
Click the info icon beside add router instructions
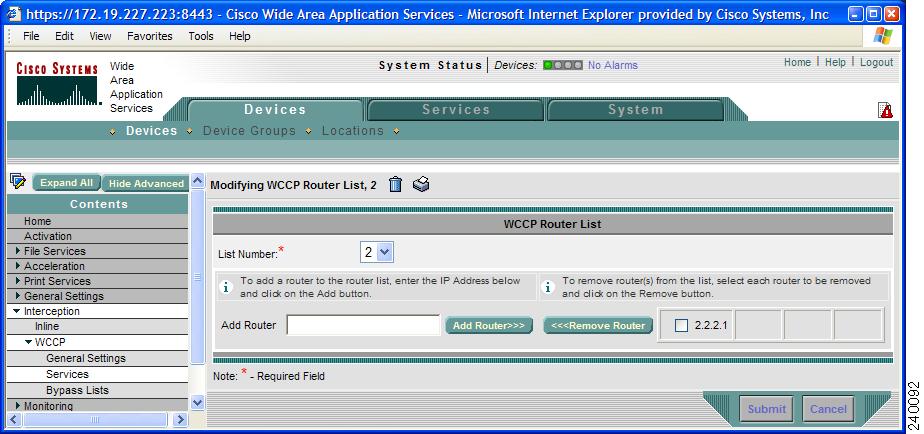pyautogui.click(x=225, y=287)
